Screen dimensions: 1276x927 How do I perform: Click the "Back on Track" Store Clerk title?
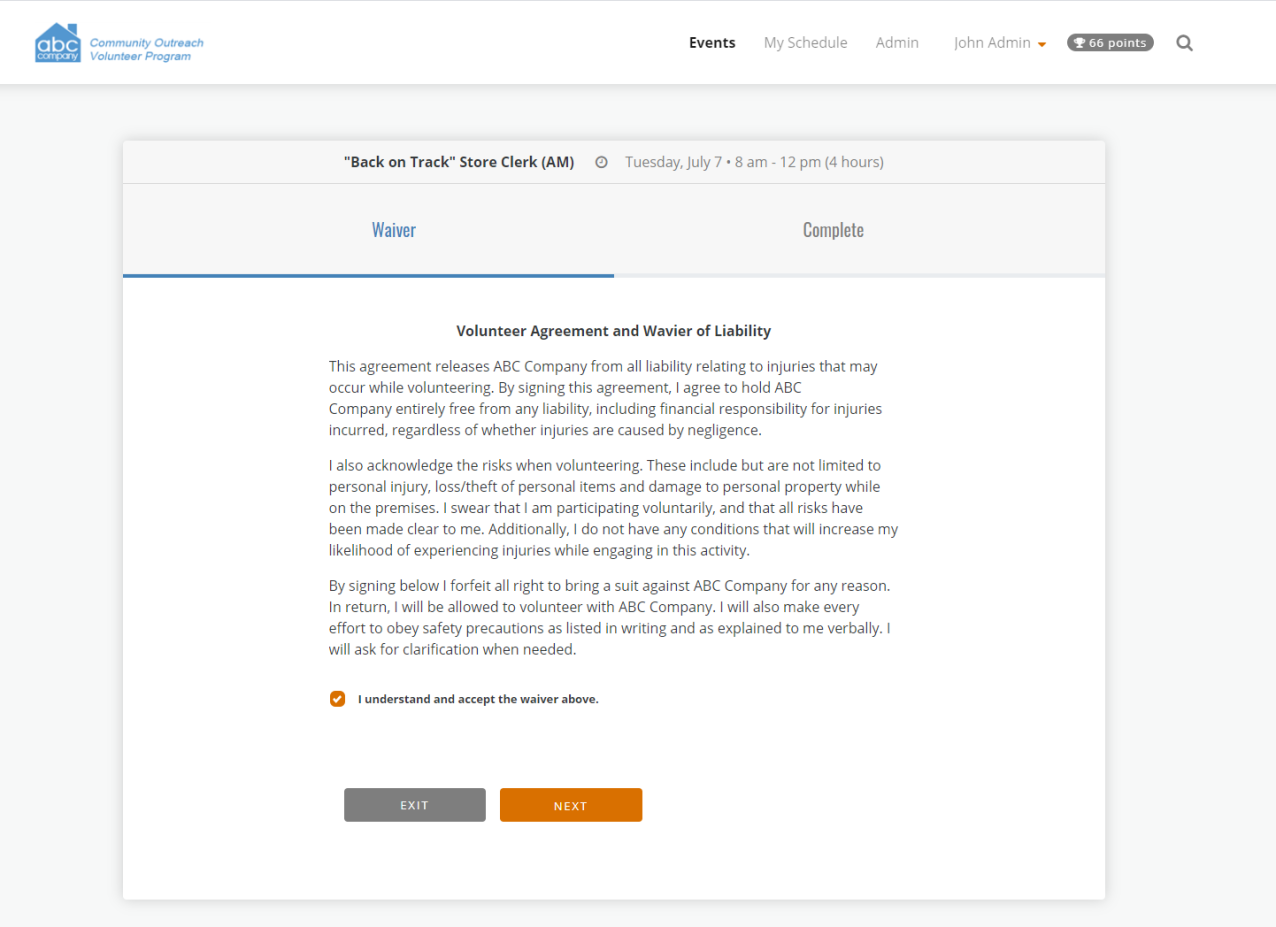[459, 161]
